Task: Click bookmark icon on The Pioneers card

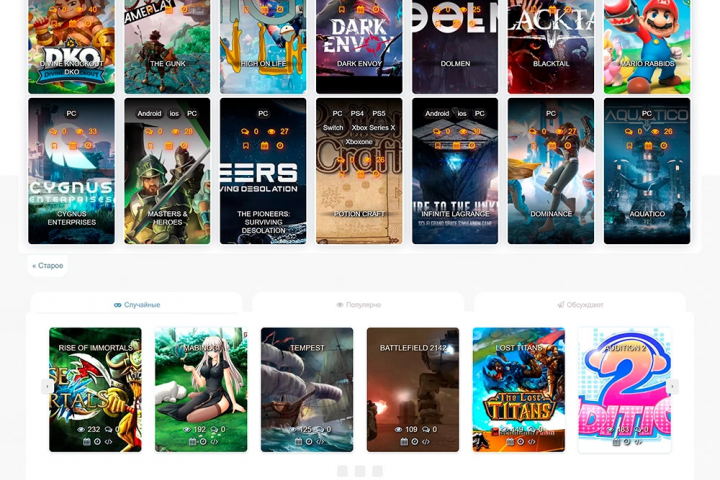Action: (246, 146)
